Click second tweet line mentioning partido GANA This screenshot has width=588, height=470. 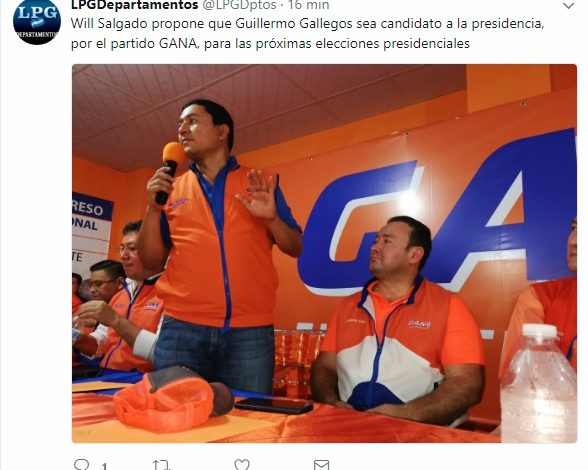270,44
